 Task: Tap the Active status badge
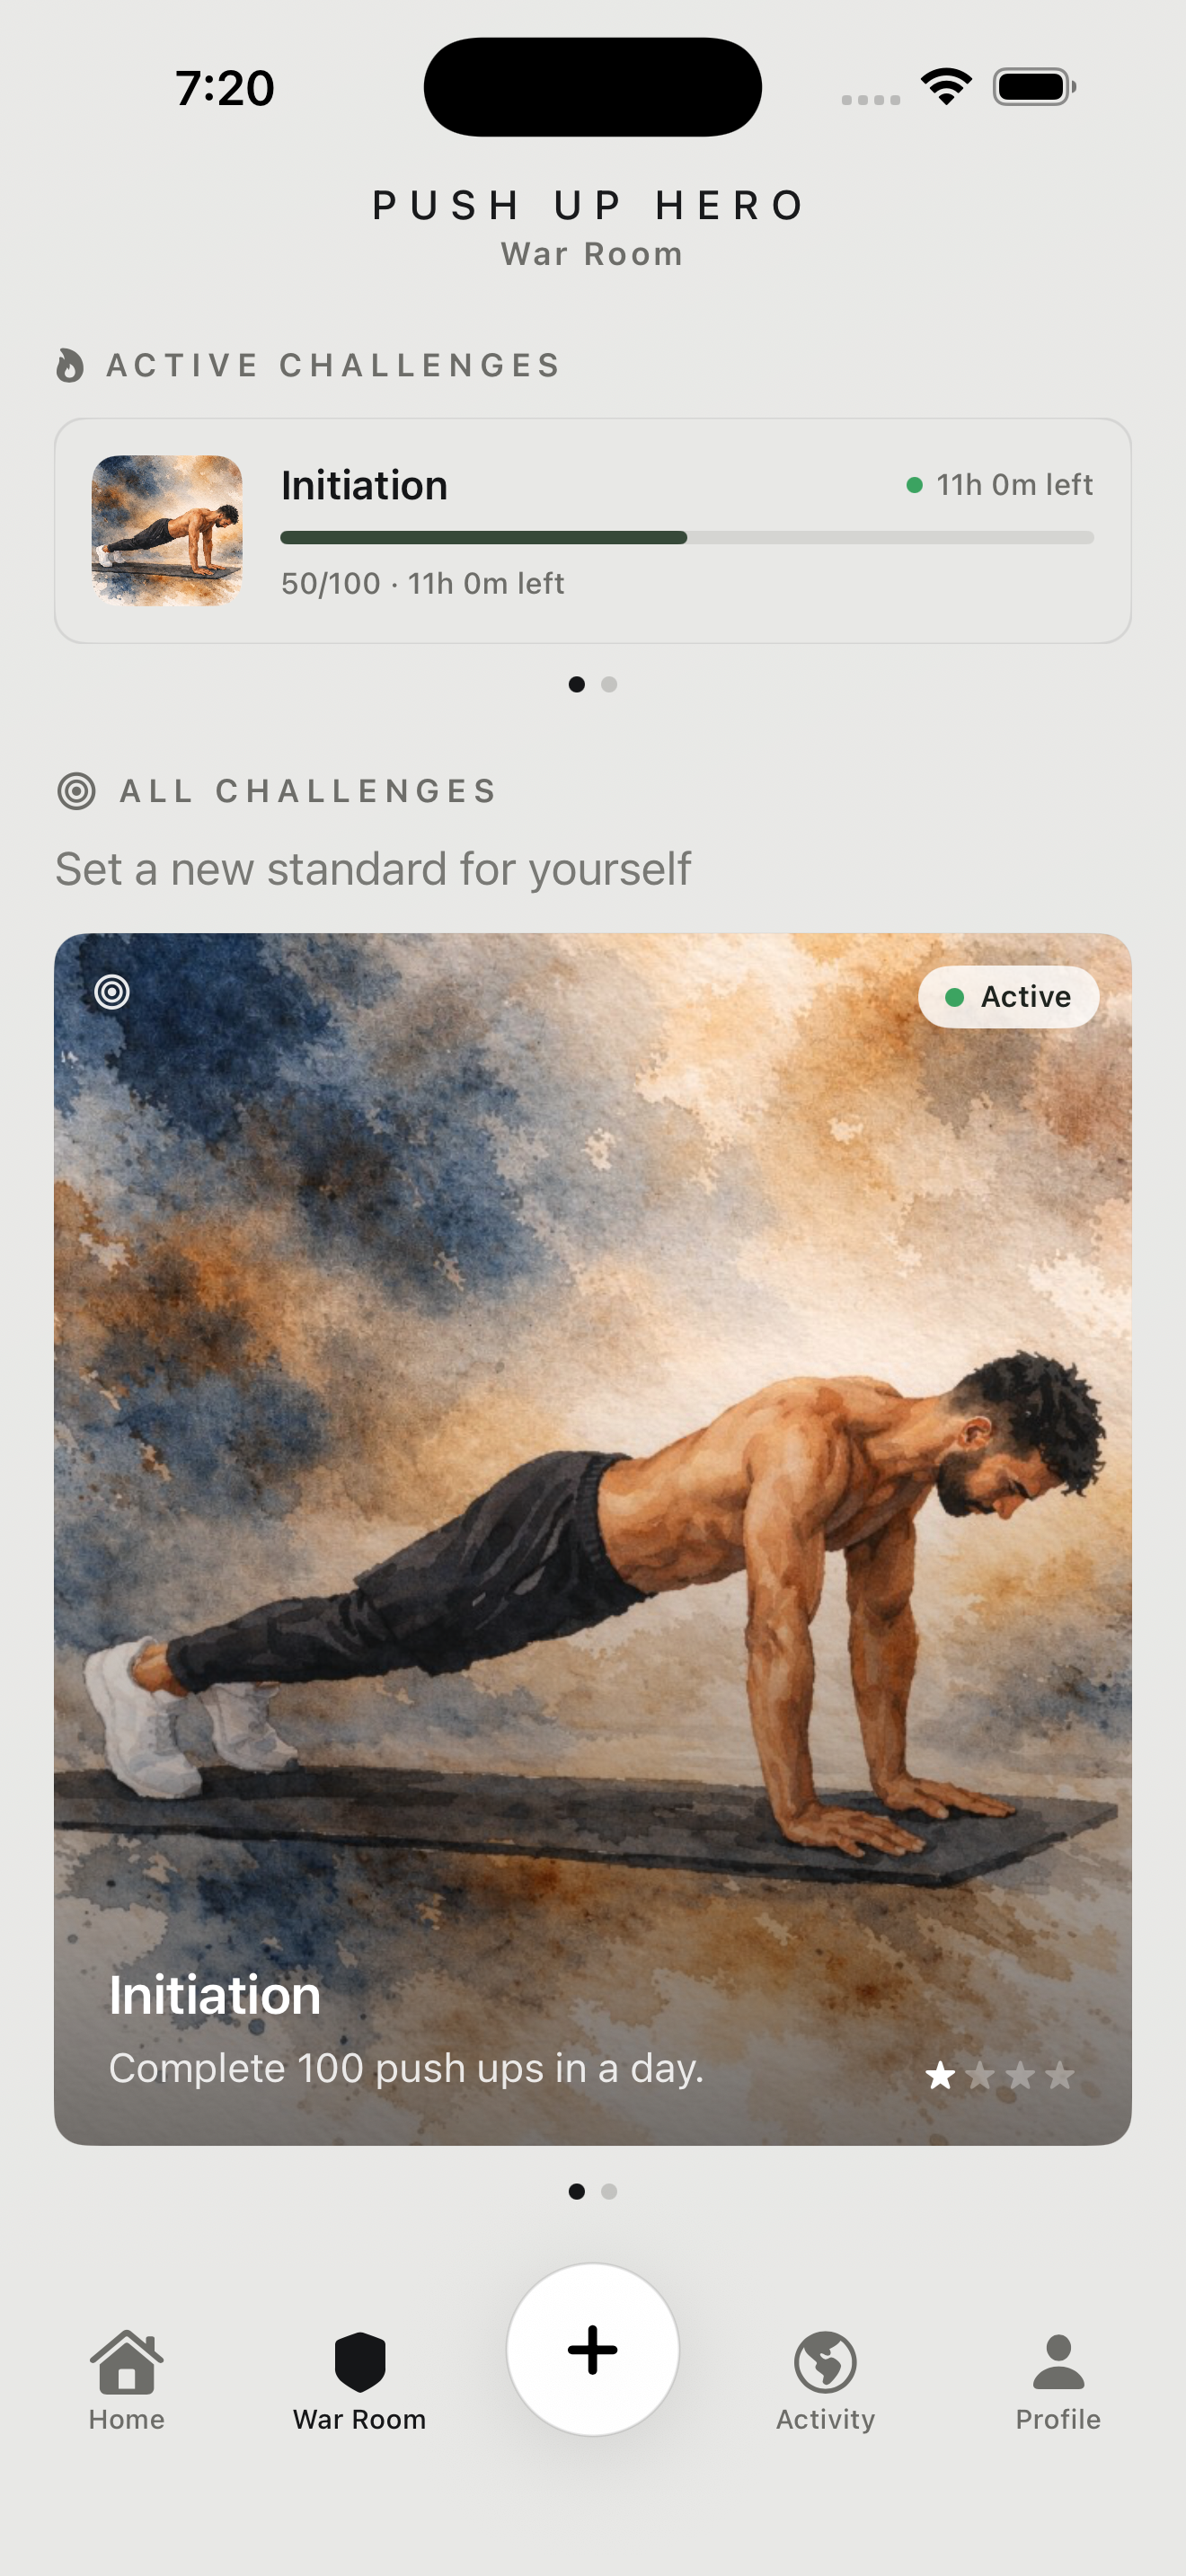coord(1008,997)
